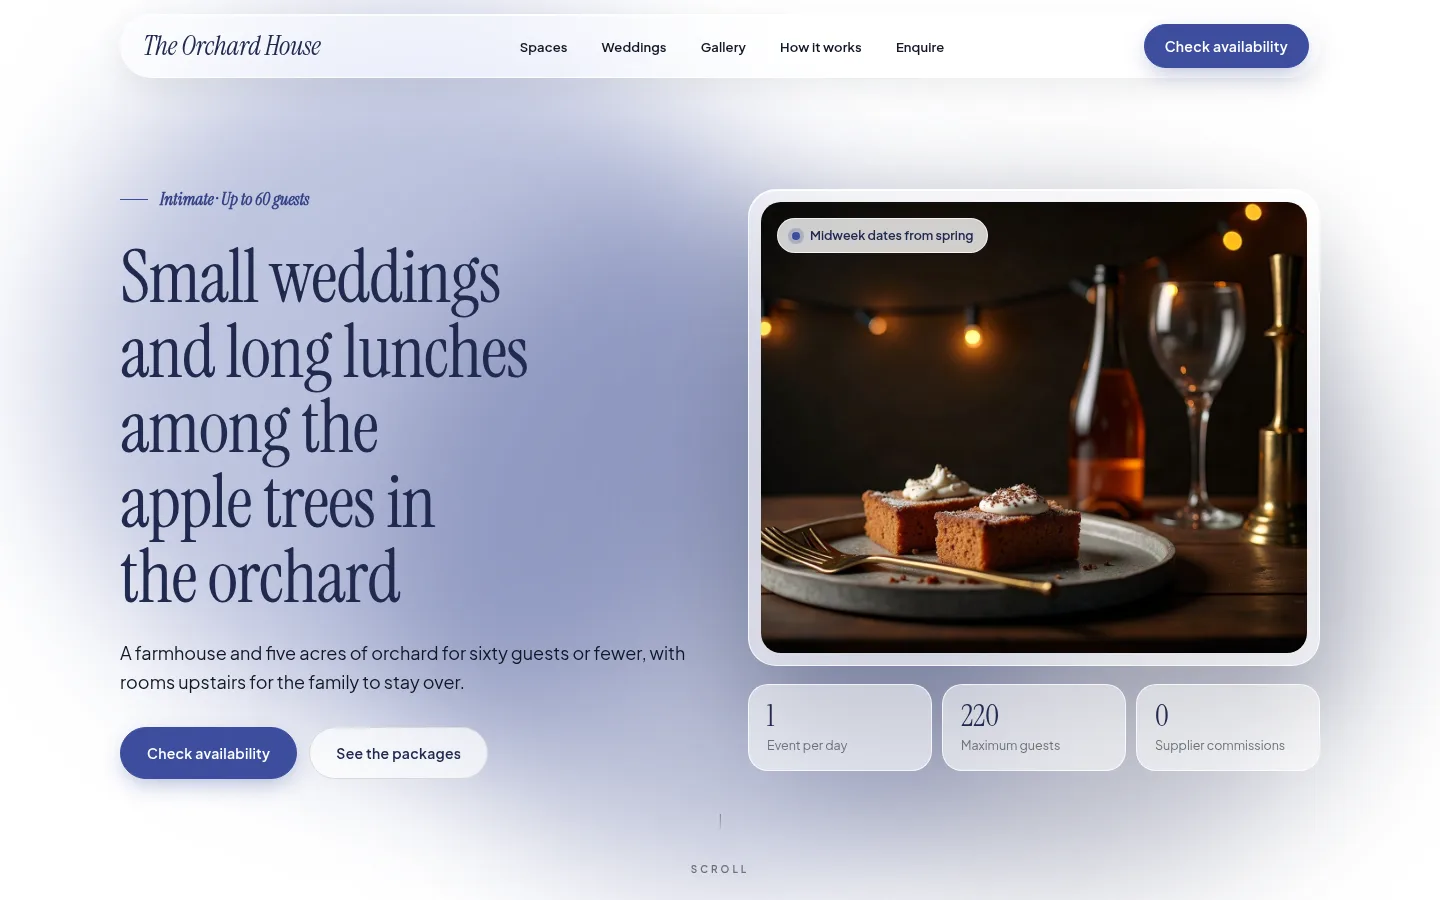
Task: Select Gallery in the navigation
Action: coord(723,47)
